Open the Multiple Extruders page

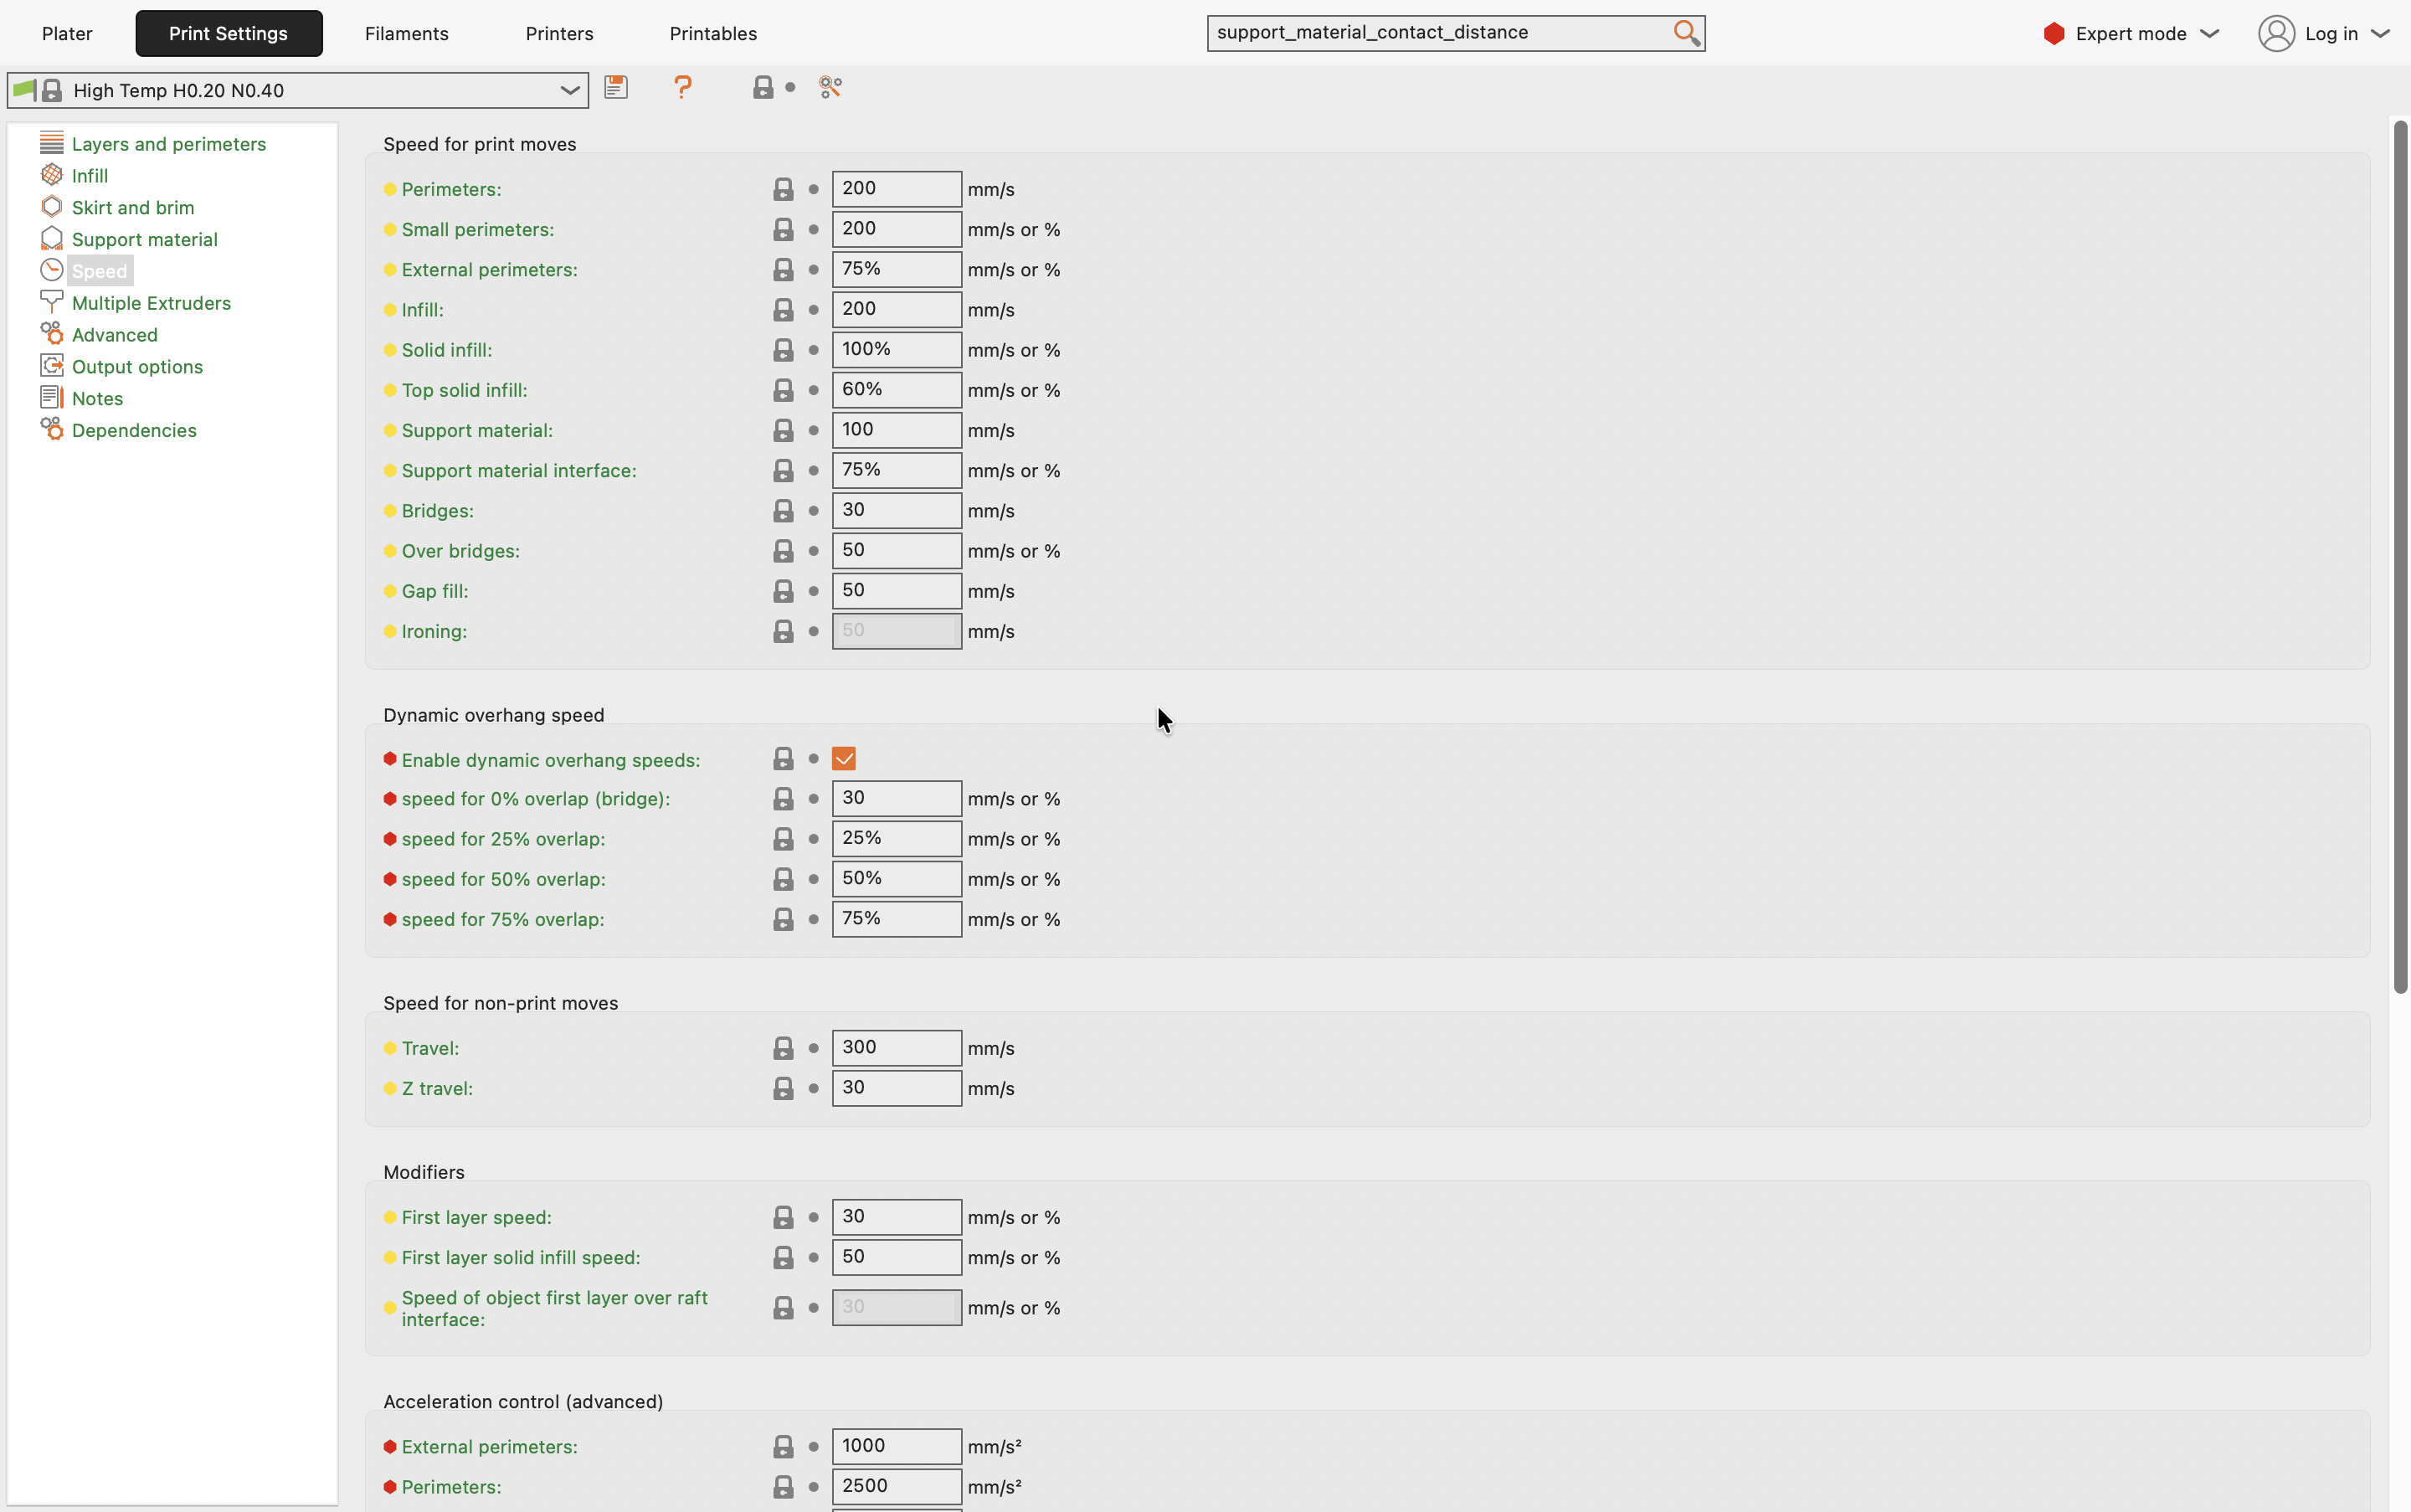151,303
